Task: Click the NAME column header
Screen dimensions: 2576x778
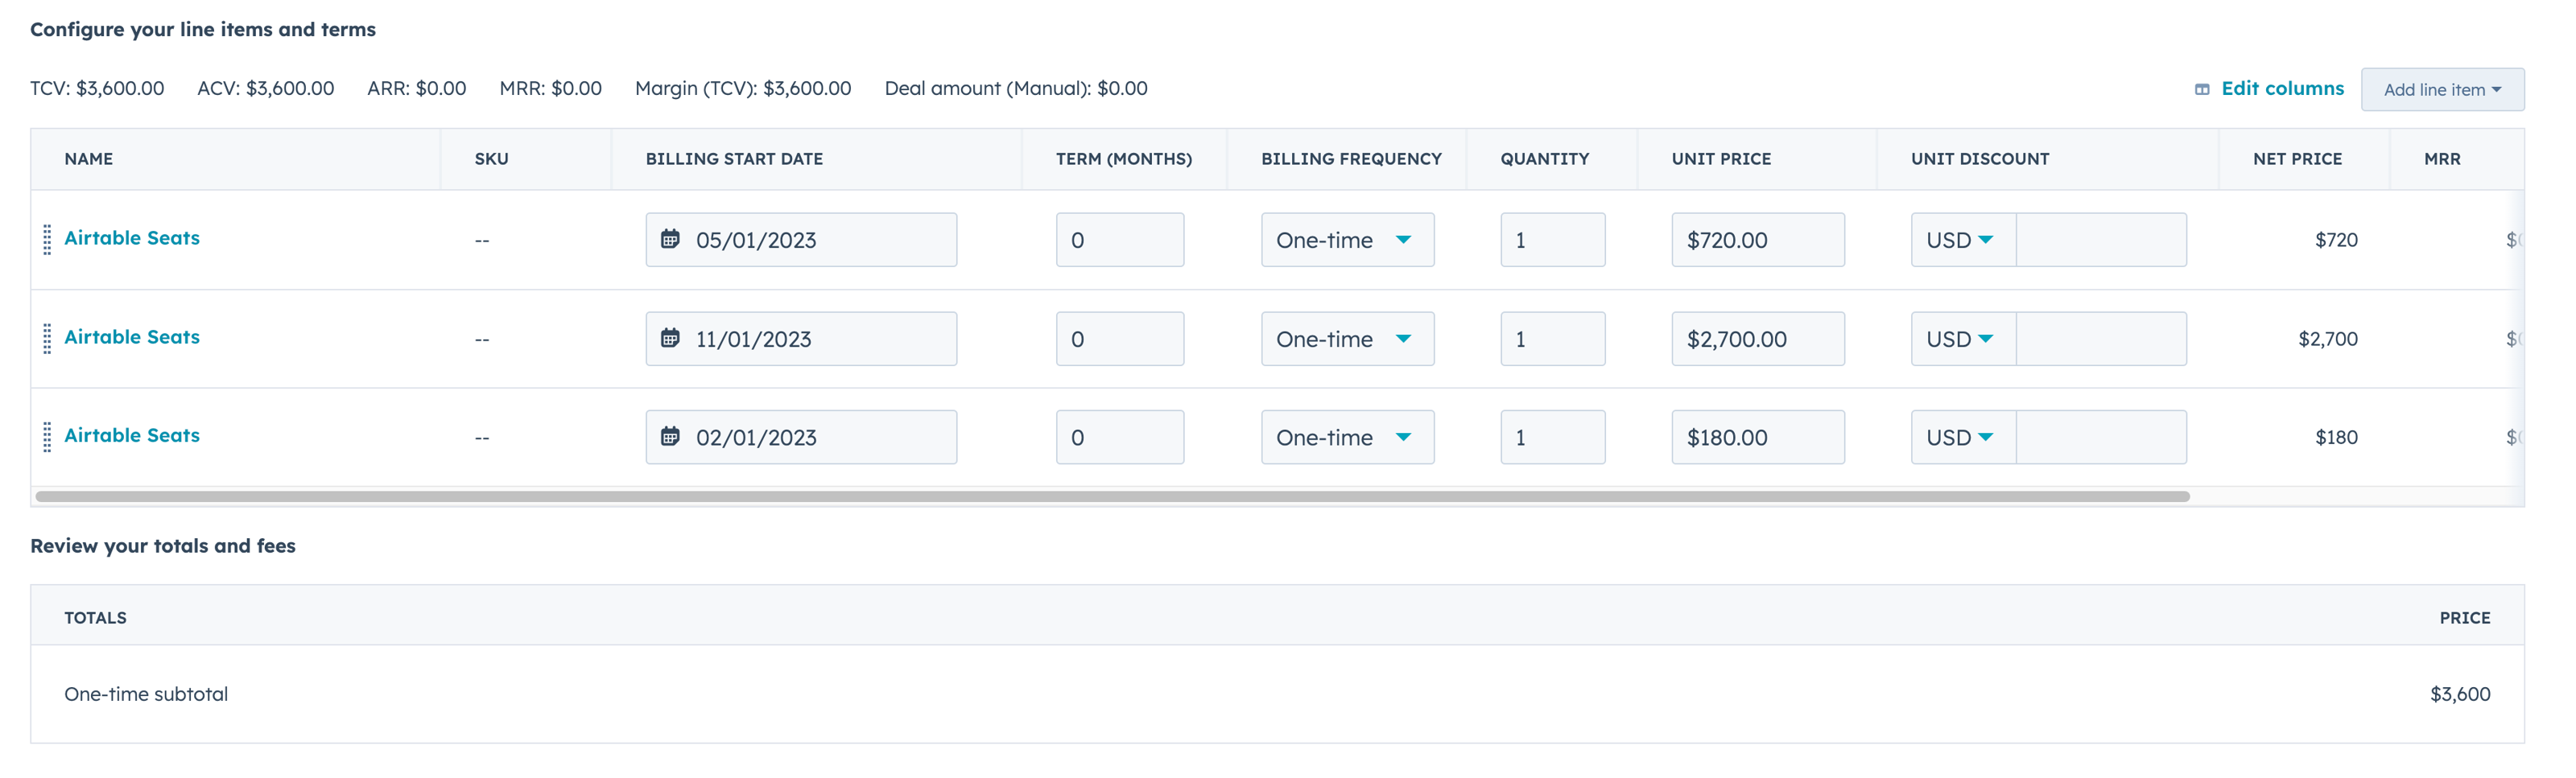Action: (x=88, y=159)
